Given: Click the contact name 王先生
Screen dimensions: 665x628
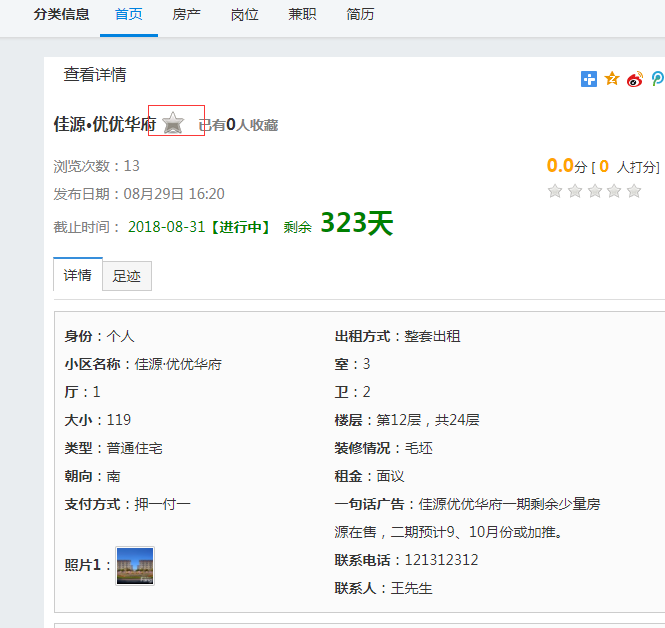Looking at the screenshot, I should click(x=411, y=588).
